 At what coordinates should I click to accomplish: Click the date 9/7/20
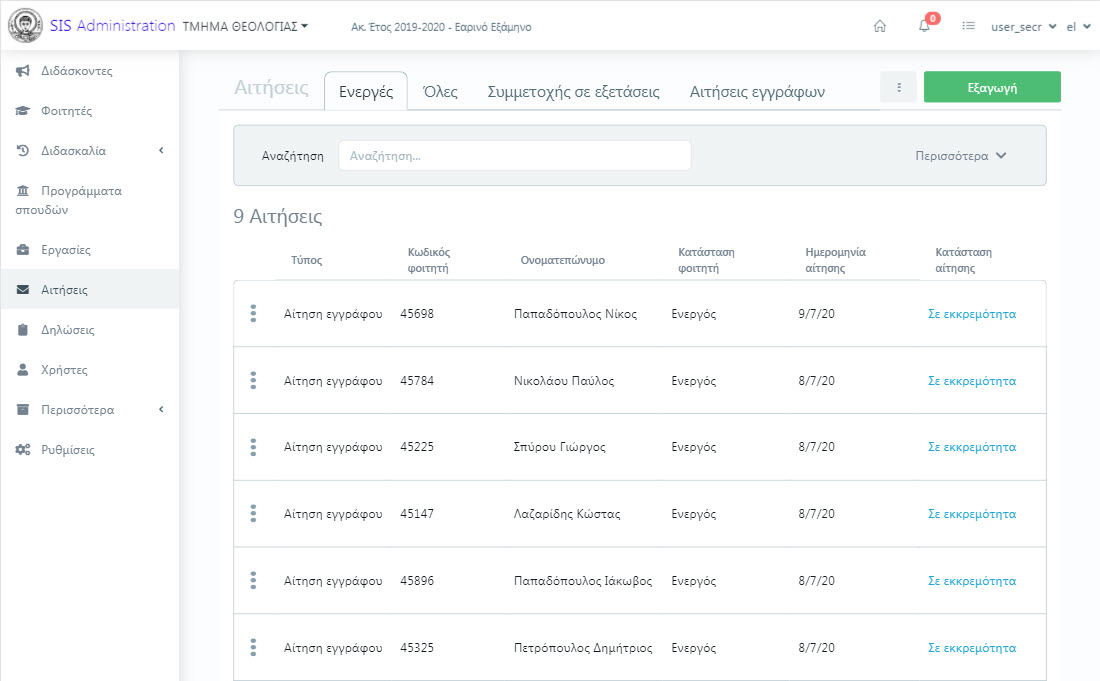click(817, 313)
